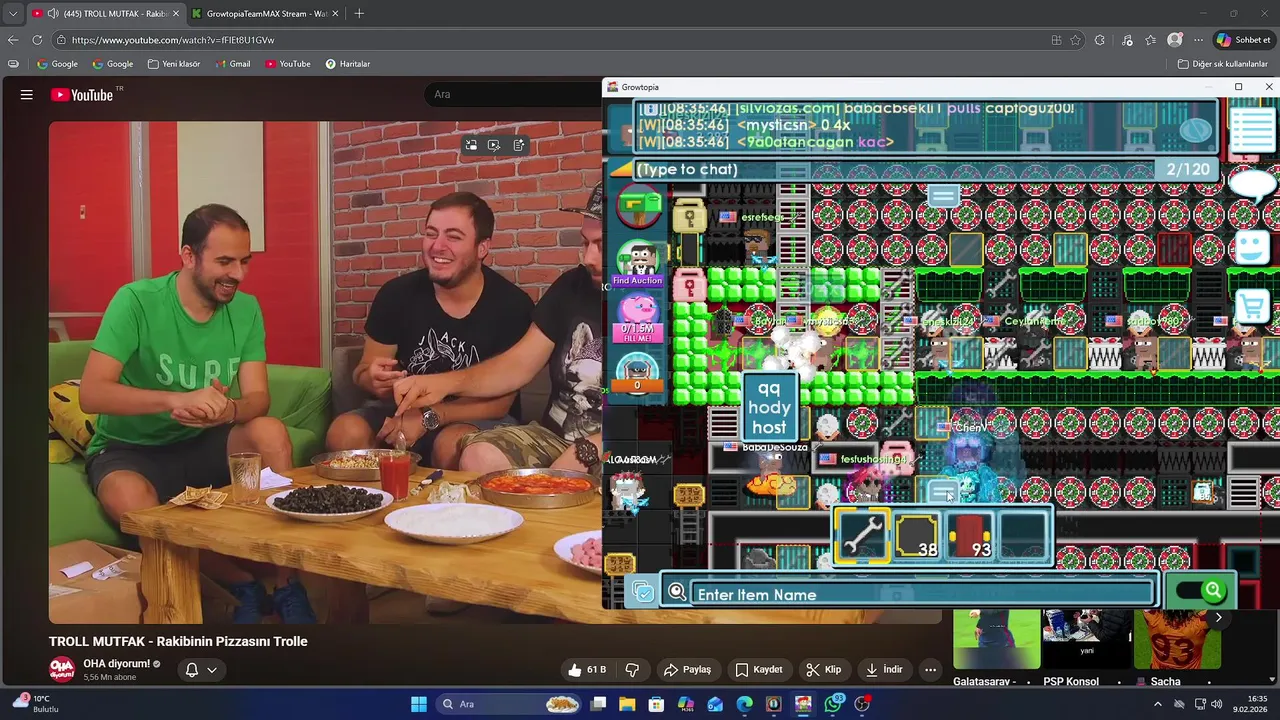Click the İndir download button
The width and height of the screenshot is (1280, 720).
[885, 670]
